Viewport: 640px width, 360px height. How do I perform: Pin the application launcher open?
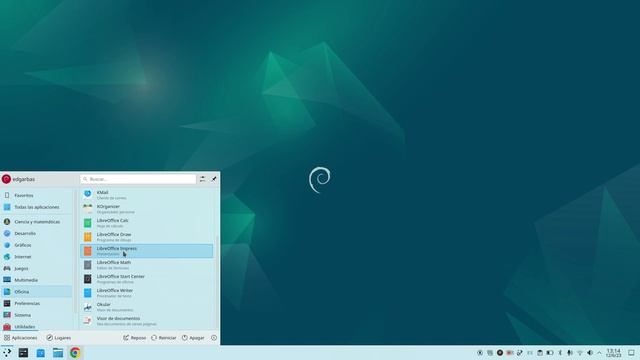click(214, 179)
